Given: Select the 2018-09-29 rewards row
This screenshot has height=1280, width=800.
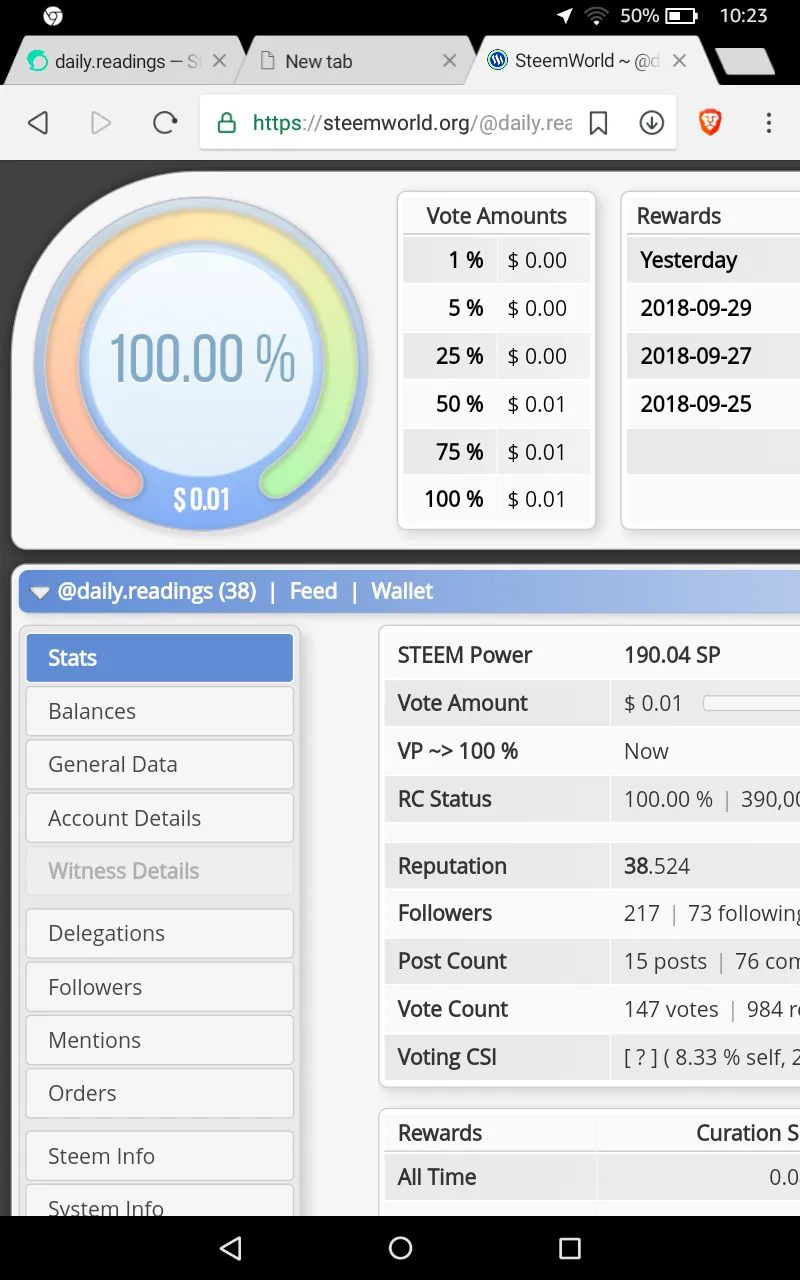Looking at the screenshot, I should (x=713, y=308).
